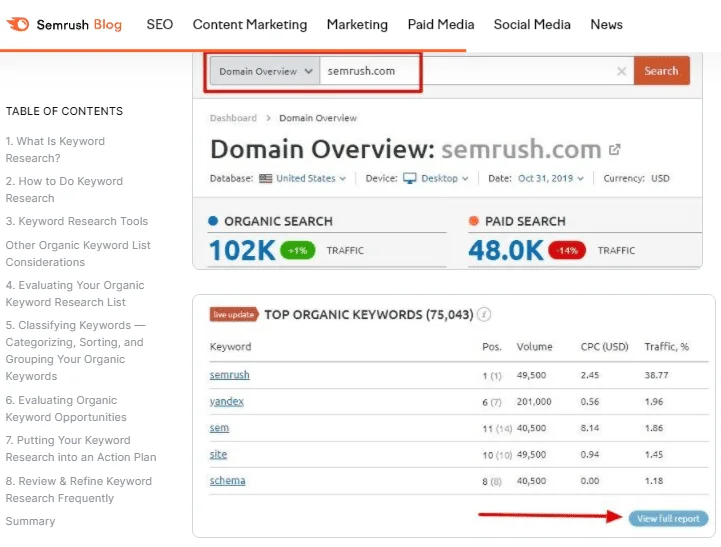Click the Semrush flame logo icon
721x547 pixels.
[18, 24]
